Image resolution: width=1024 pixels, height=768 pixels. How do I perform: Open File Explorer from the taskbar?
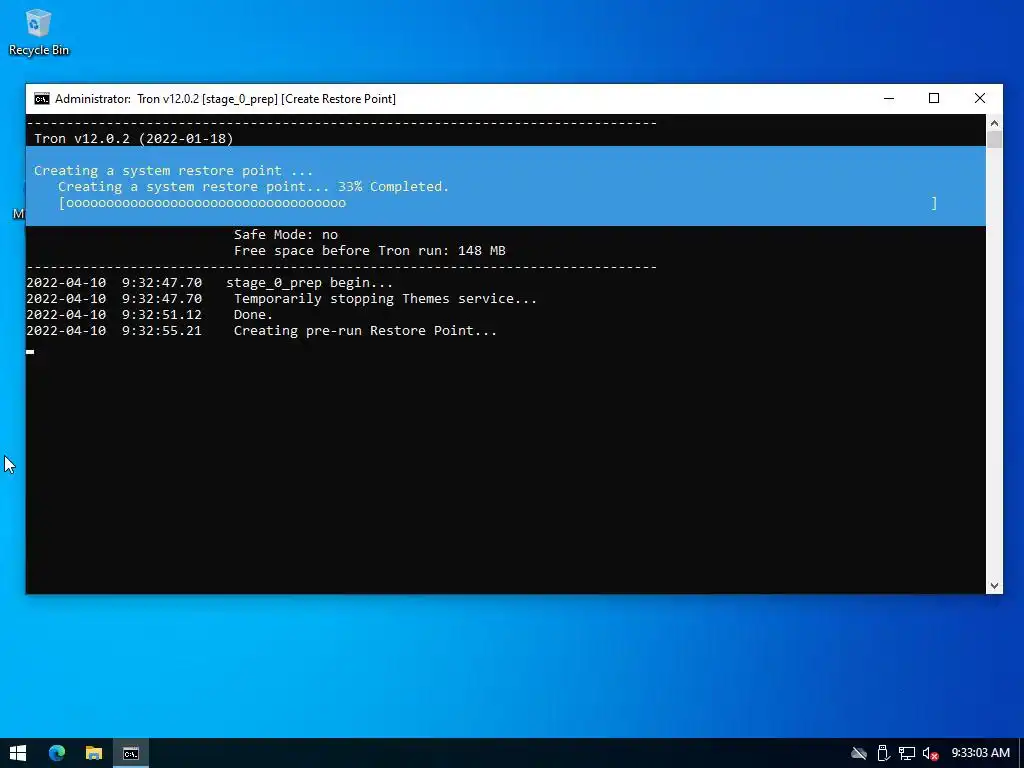click(x=94, y=753)
